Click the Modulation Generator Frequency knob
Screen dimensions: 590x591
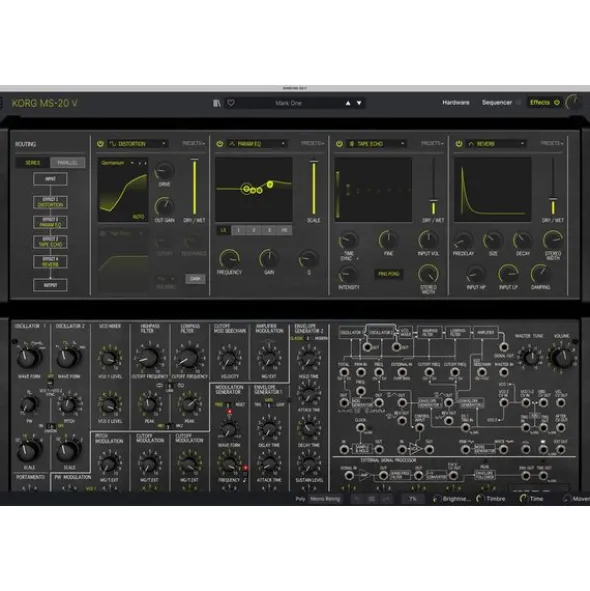coord(229,464)
